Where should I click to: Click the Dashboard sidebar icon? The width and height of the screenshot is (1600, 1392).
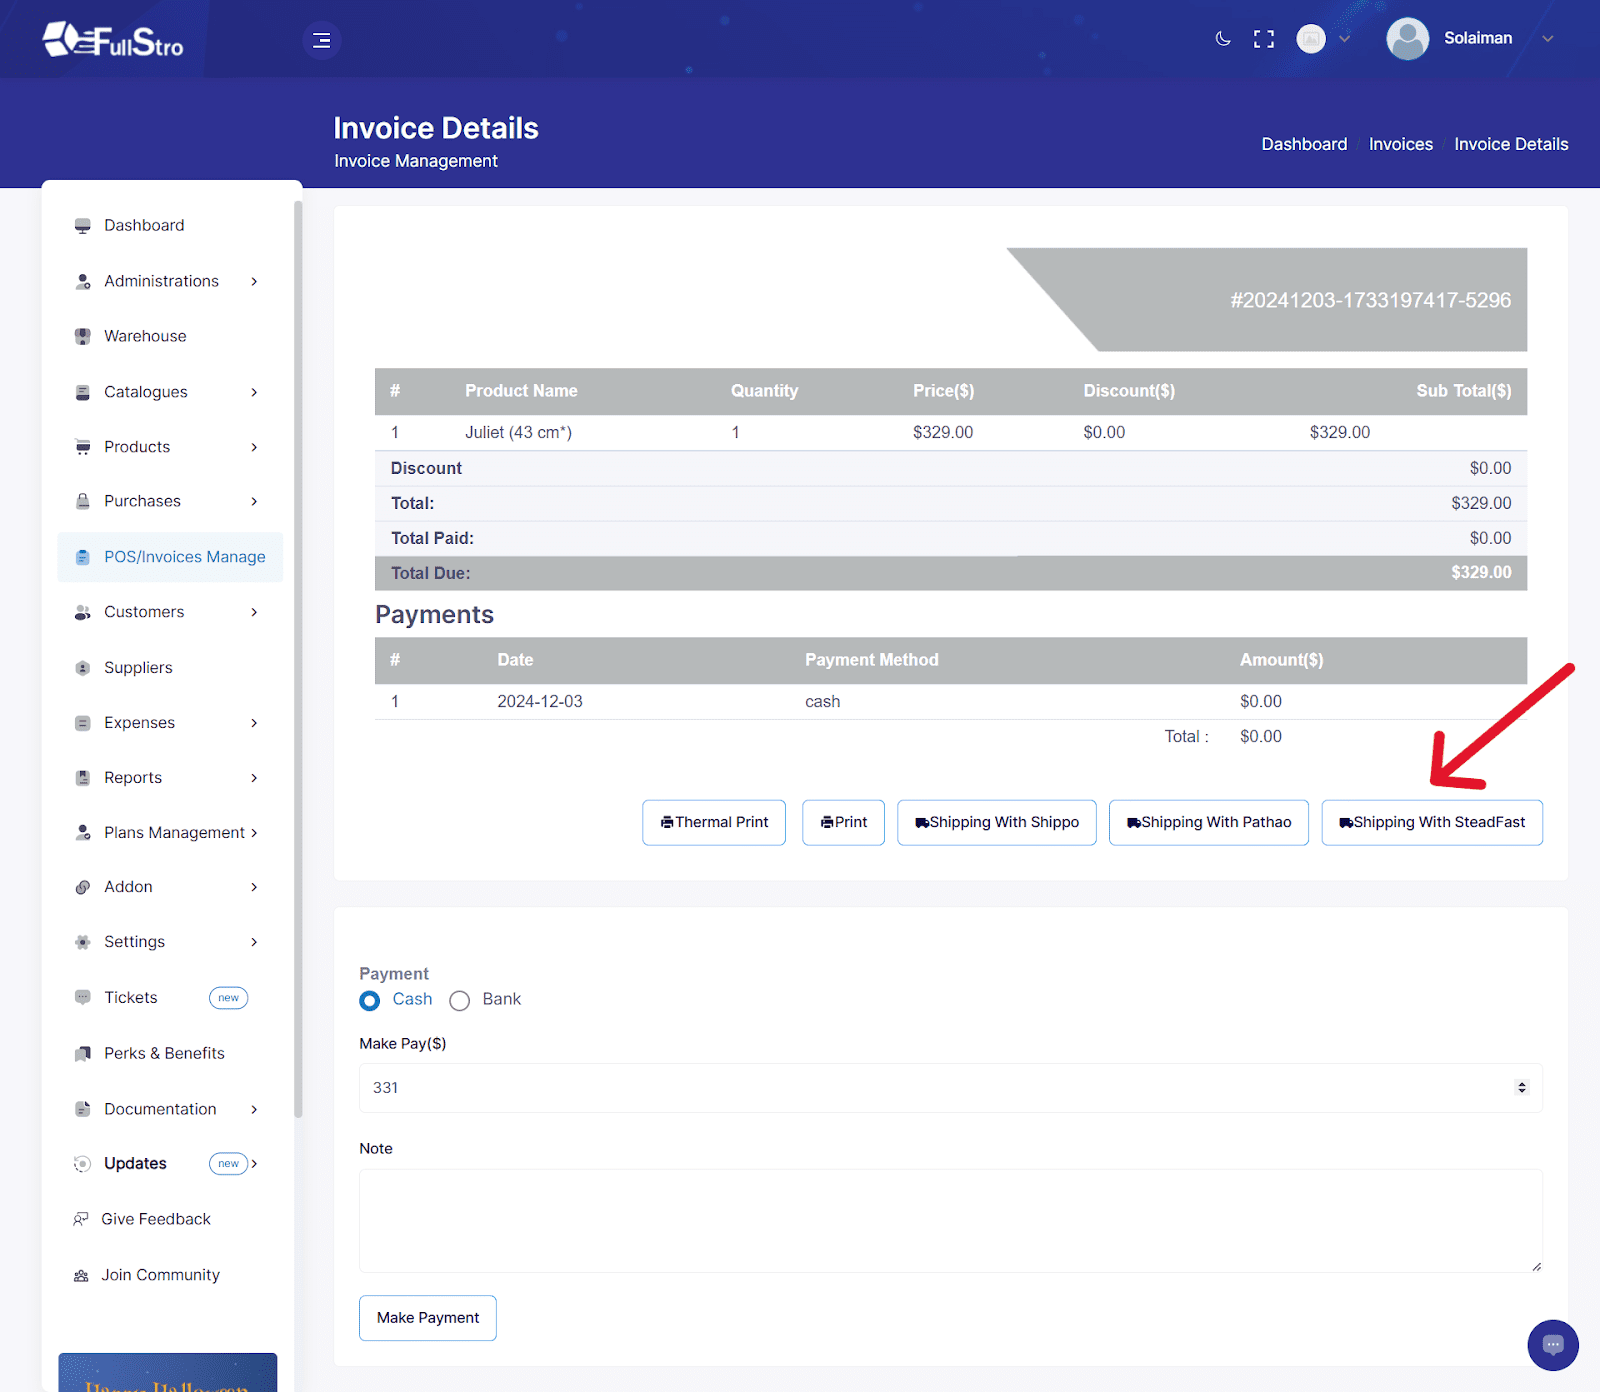[x=83, y=226]
